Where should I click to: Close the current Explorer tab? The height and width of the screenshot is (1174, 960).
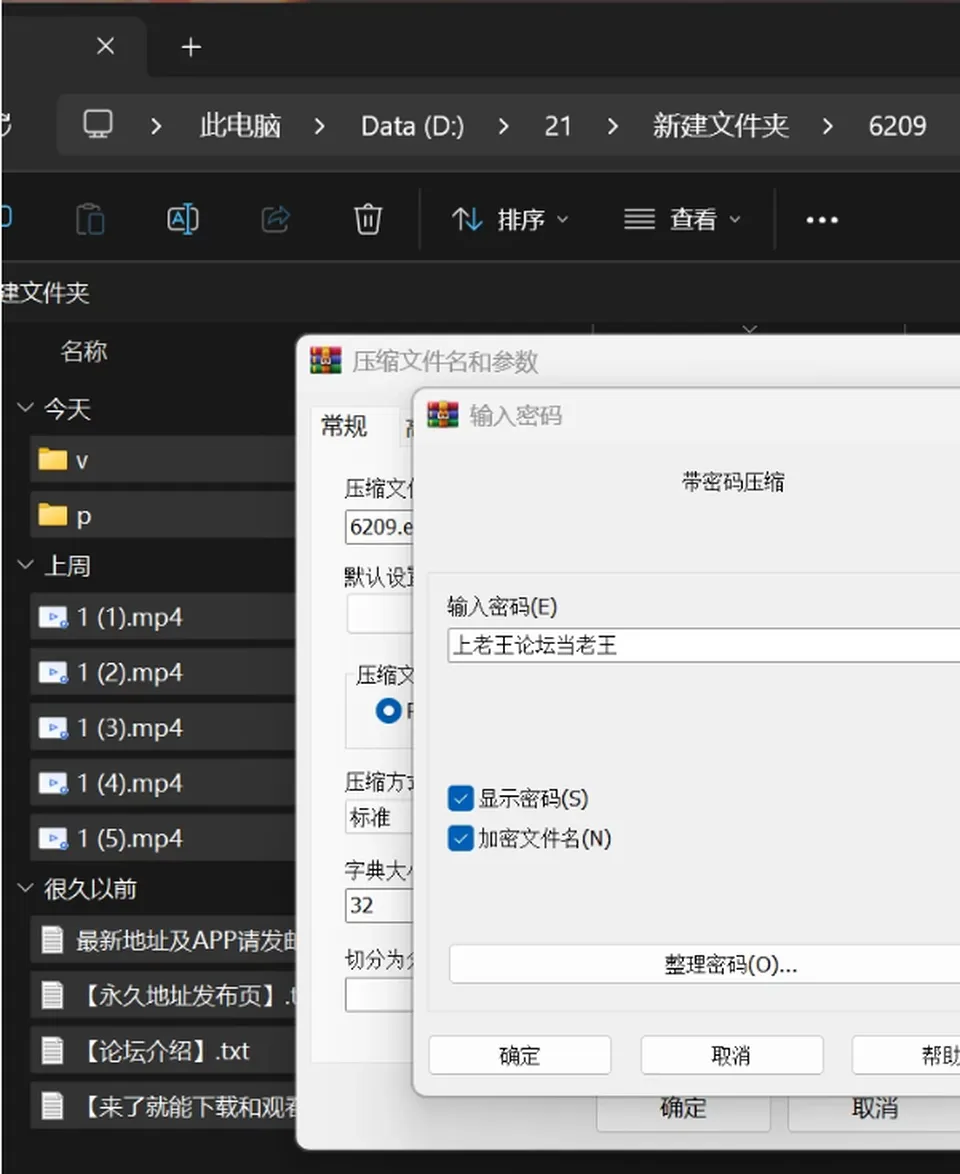106,46
